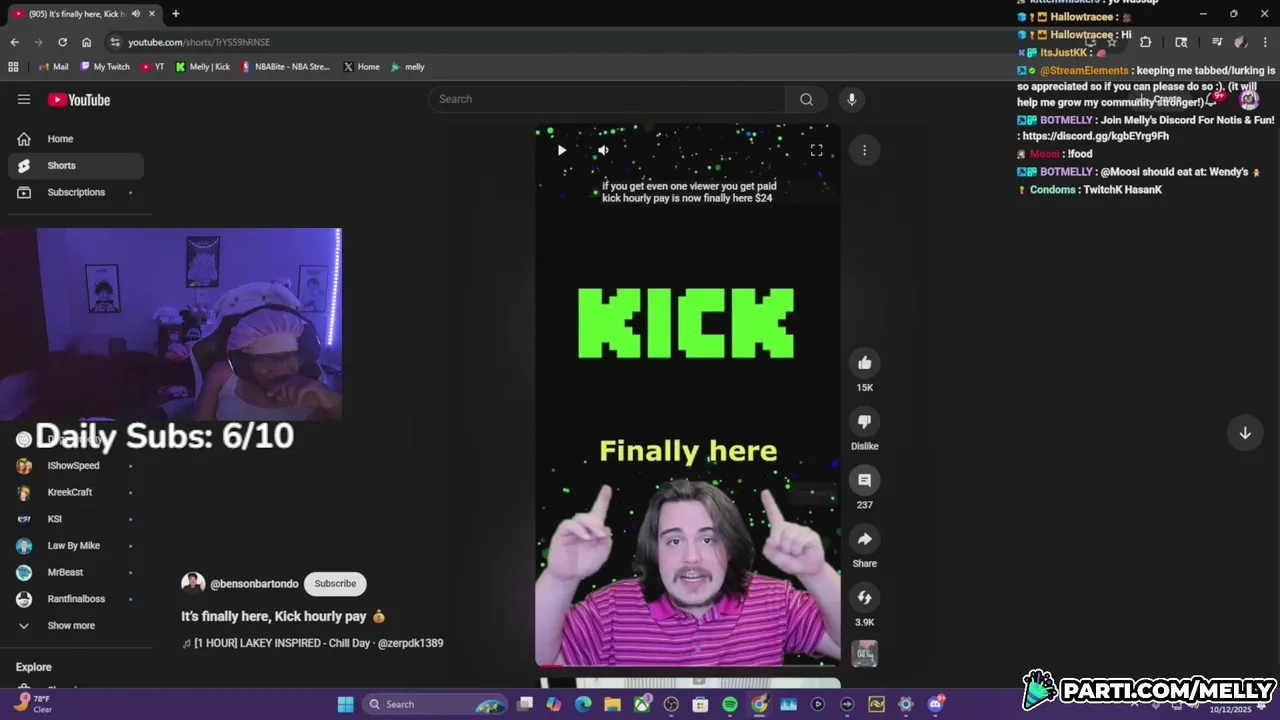The width and height of the screenshot is (1280, 720).
Task: Open the Discord invite link in chat
Action: (x=1095, y=136)
